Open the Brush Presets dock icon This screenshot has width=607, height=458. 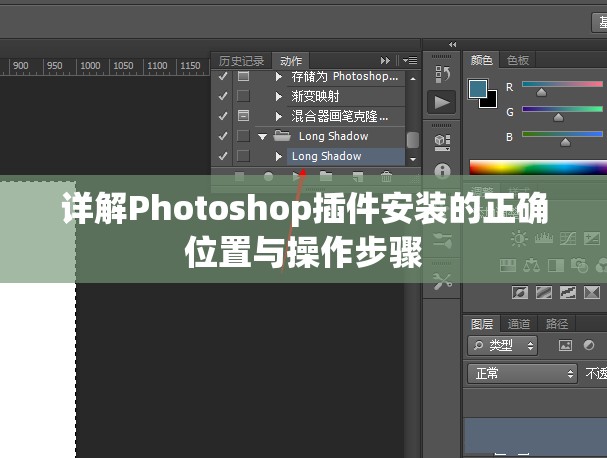coord(442,240)
